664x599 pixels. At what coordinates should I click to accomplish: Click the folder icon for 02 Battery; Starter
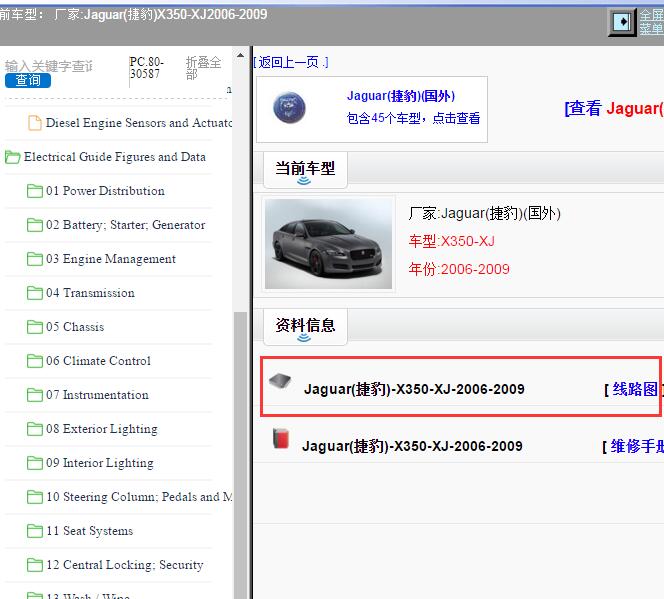pyautogui.click(x=35, y=225)
